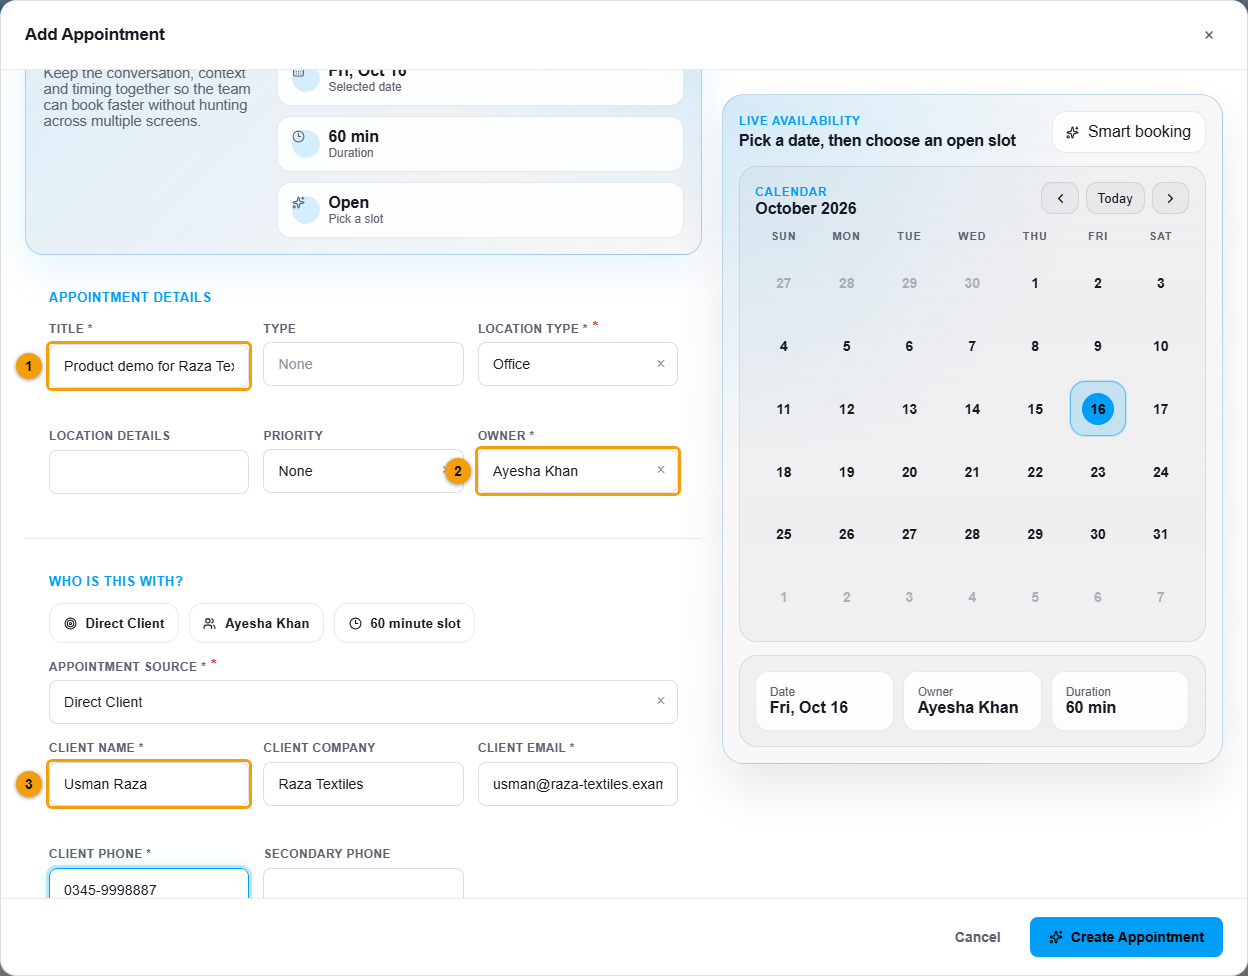Cancel the appointment dialog
Viewport: 1248px width, 976px height.
977,937
